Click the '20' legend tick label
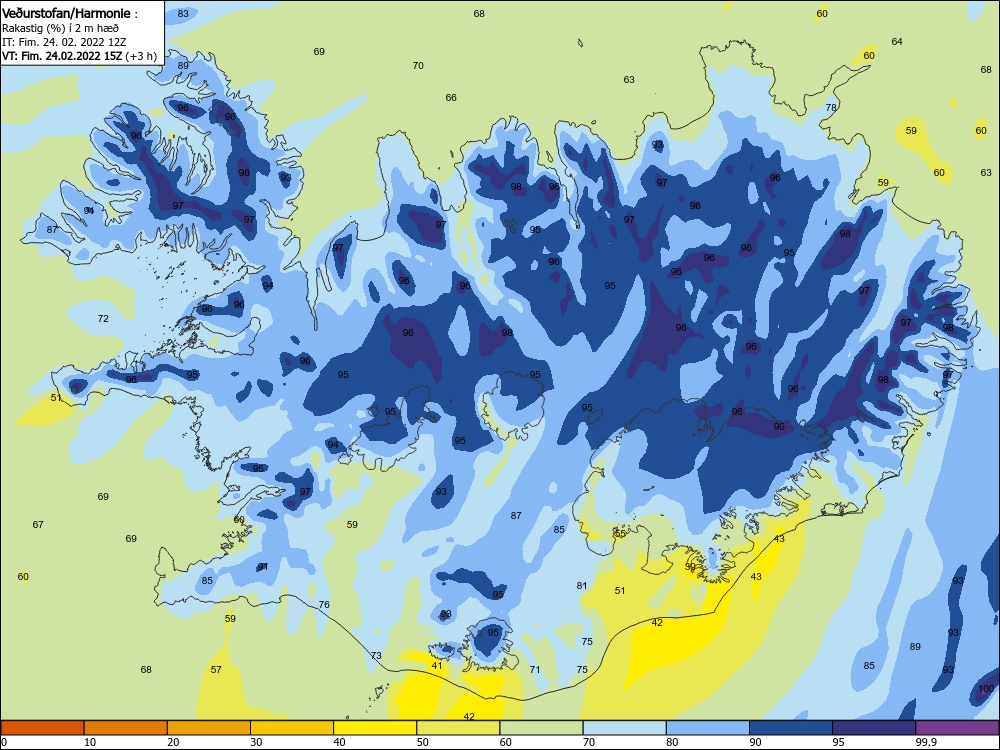 tap(173, 742)
